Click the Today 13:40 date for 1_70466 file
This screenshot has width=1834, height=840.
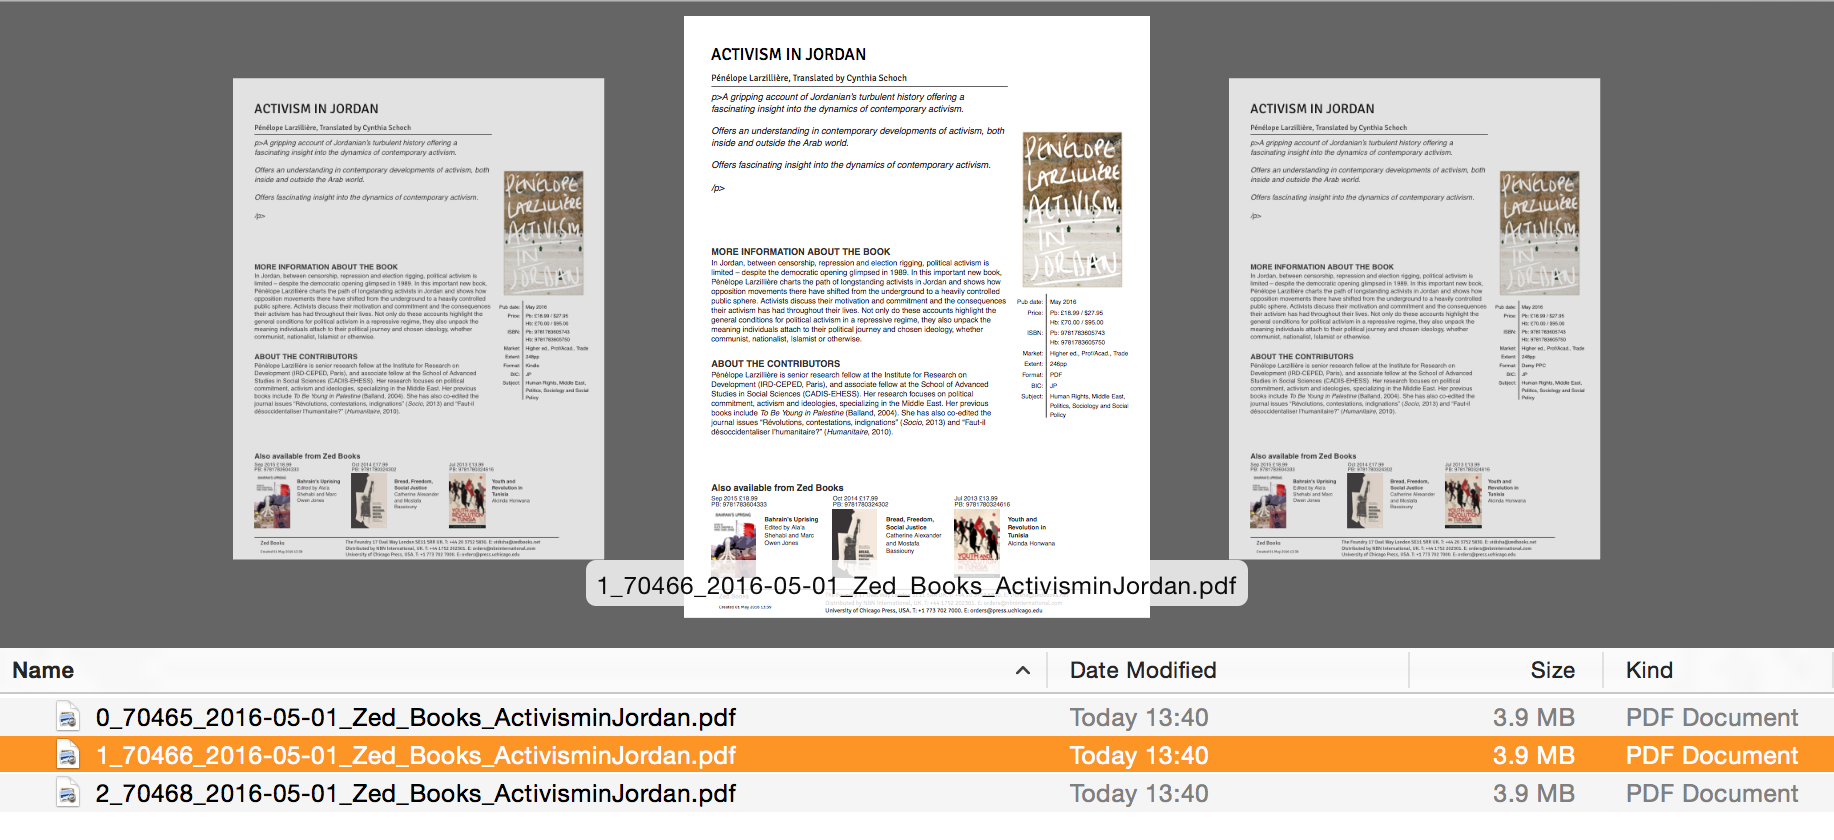coord(1139,756)
